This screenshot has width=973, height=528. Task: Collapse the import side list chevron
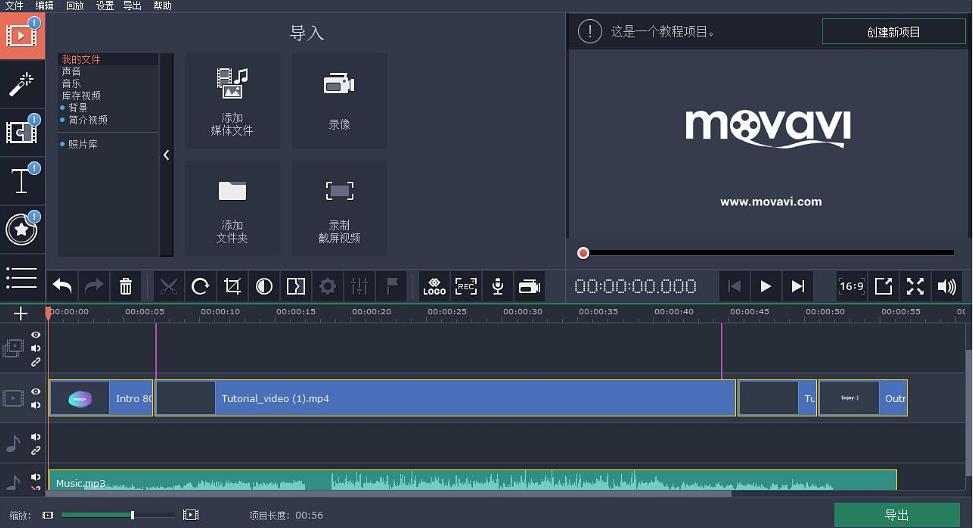tap(166, 154)
